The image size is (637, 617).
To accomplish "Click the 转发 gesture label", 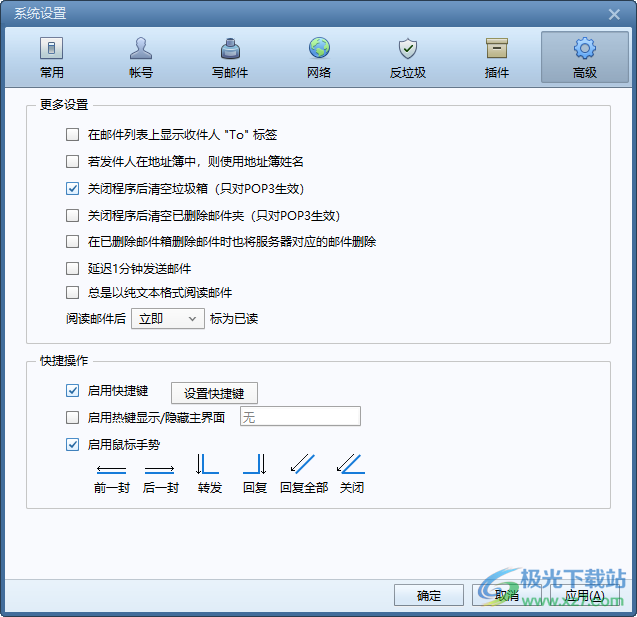I will 210,487.
